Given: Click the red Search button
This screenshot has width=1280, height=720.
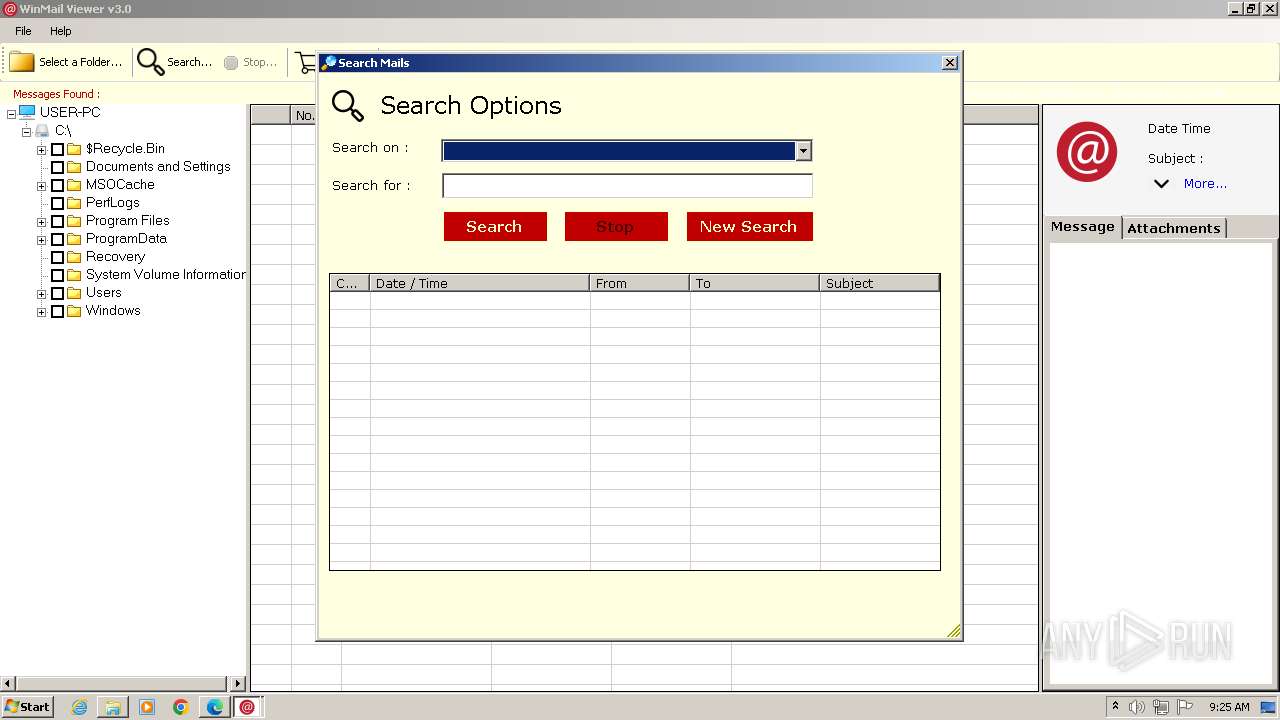Looking at the screenshot, I should point(495,226).
